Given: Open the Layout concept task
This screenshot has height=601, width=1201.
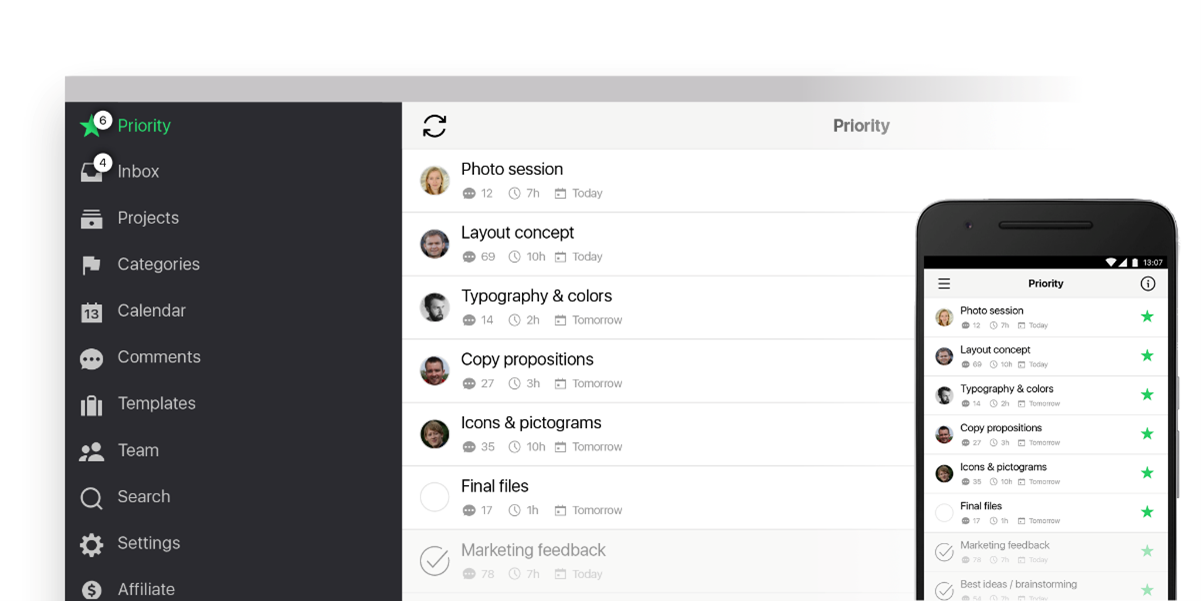Looking at the screenshot, I should coord(517,233).
